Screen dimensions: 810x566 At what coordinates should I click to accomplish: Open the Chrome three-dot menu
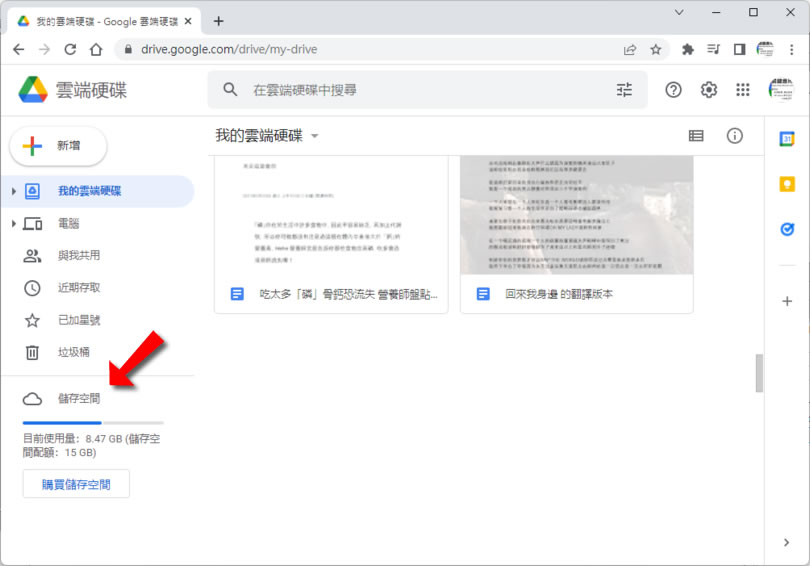[x=791, y=50]
